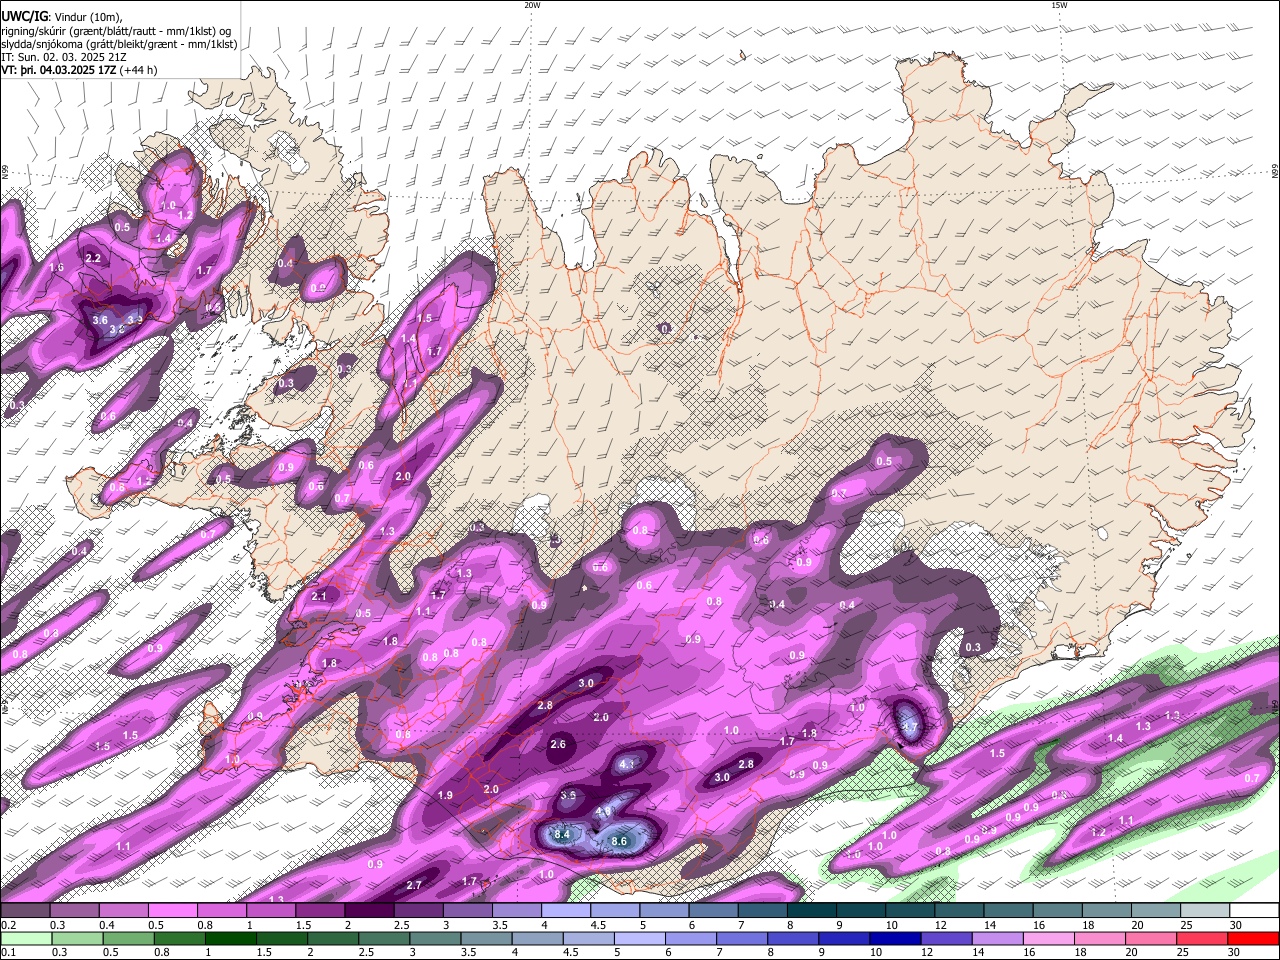1280x960 pixels.
Task: Click the 'rigning/skúrir' legend description line
Action: click(116, 31)
